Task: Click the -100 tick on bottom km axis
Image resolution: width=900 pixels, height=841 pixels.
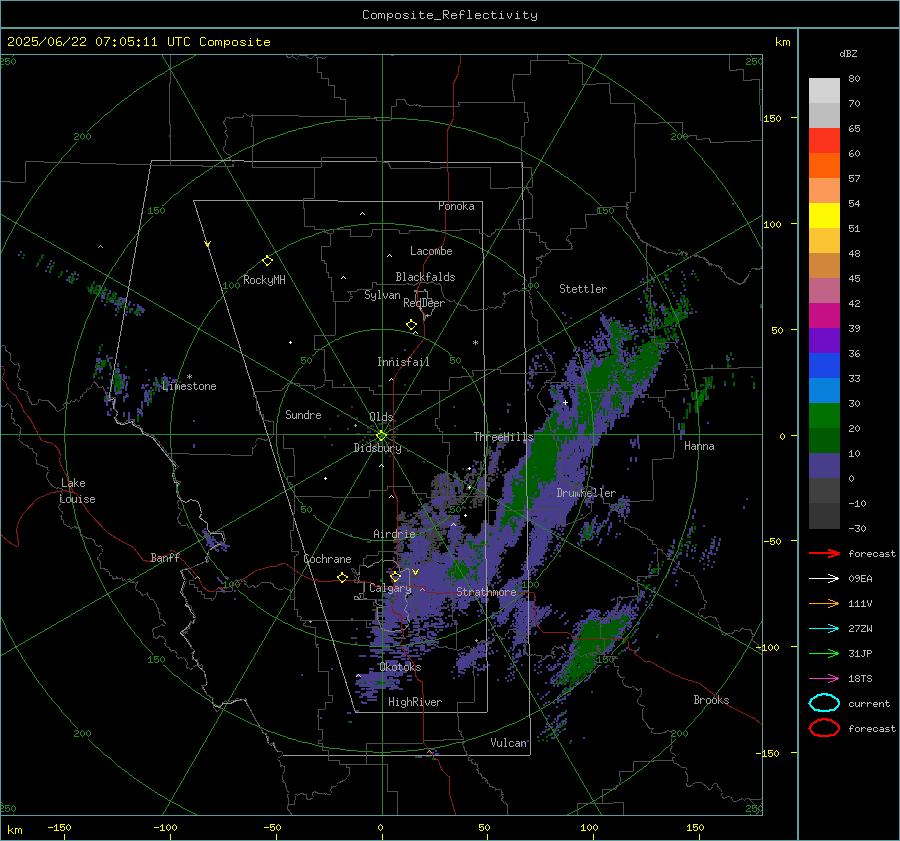Action: (165, 828)
